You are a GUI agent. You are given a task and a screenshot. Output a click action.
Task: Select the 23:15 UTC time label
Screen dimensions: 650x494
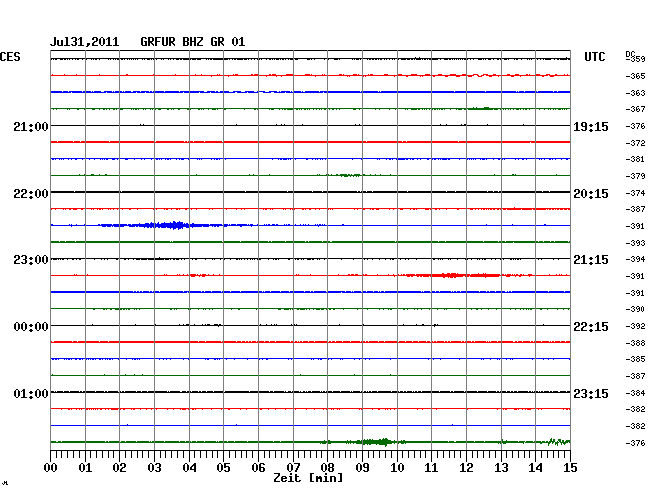[591, 393]
